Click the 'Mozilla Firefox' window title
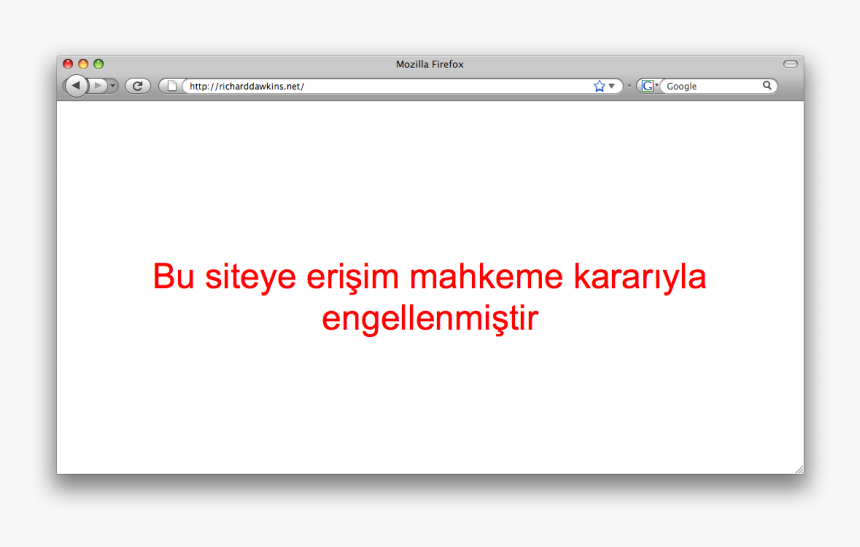Viewport: 860px width, 547px height. click(430, 64)
